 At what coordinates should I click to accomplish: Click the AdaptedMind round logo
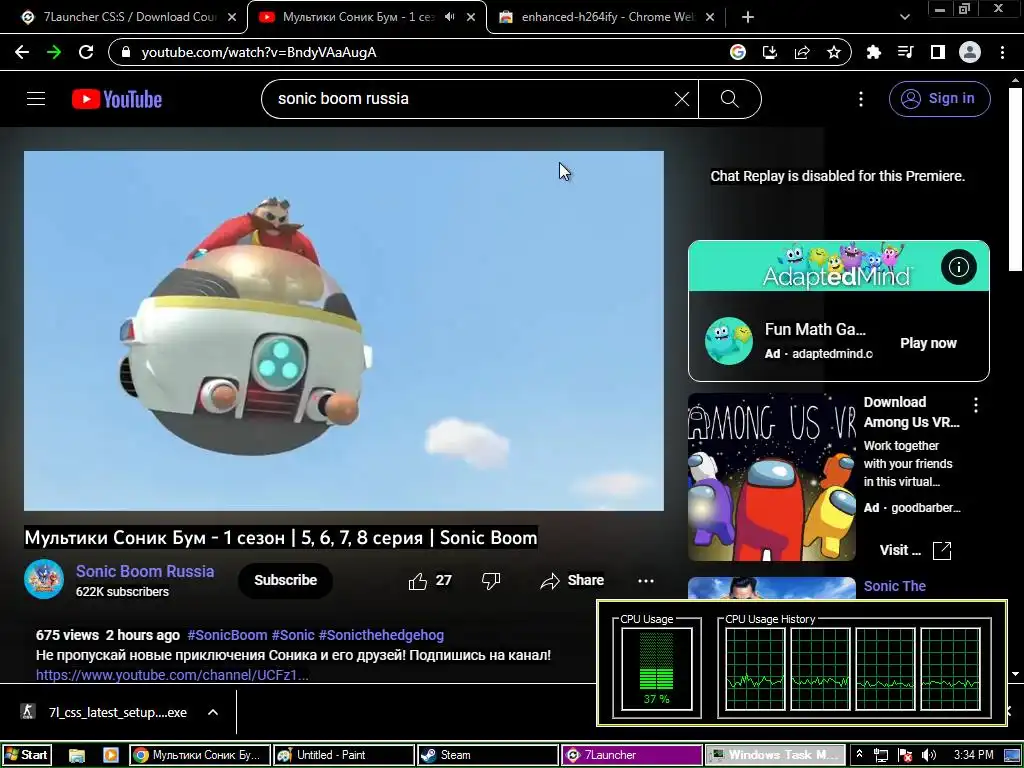click(729, 340)
